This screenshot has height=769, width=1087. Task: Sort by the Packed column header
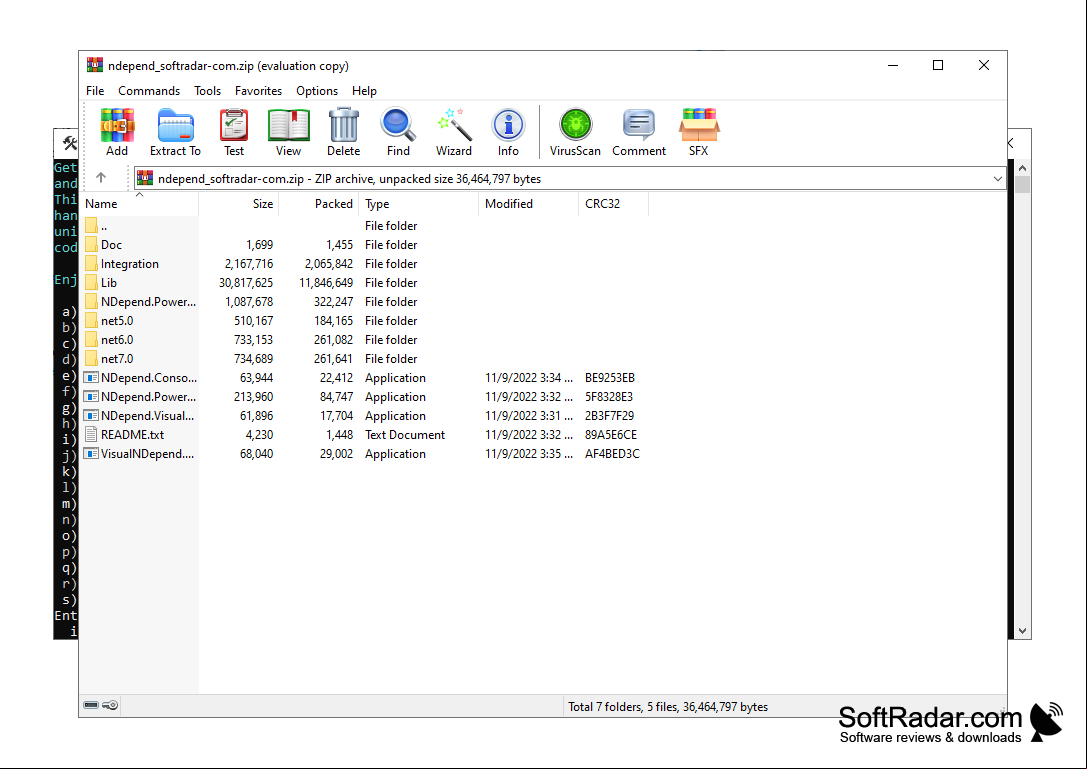click(318, 204)
